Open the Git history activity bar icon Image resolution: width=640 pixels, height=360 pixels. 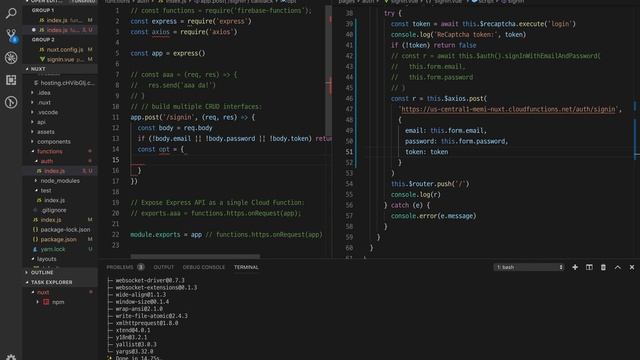(x=11, y=102)
